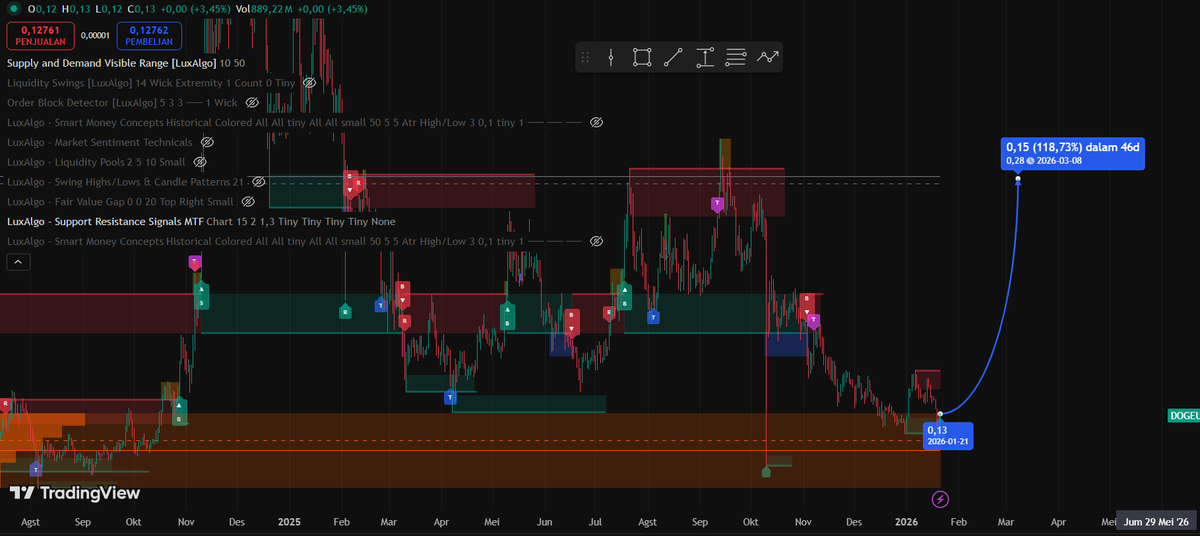Screen dimensions: 1200x536
Task: Click the C 0,13 close price value
Action: [x=145, y=9]
